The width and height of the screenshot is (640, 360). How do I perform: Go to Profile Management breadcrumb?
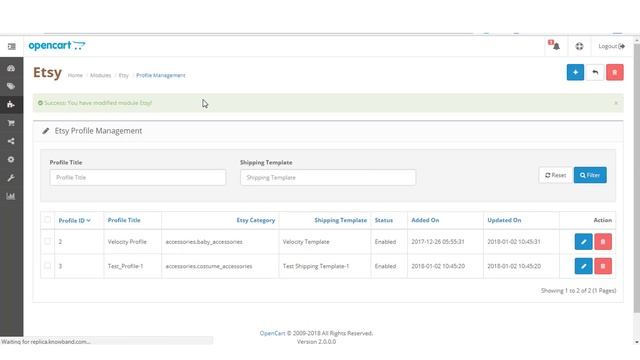click(x=161, y=75)
